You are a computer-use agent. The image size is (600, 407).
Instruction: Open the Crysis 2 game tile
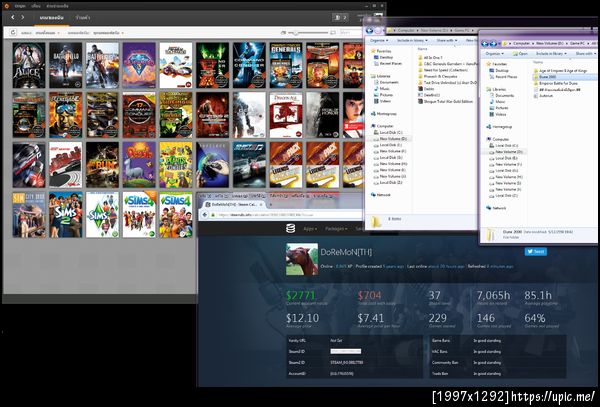pos(212,115)
